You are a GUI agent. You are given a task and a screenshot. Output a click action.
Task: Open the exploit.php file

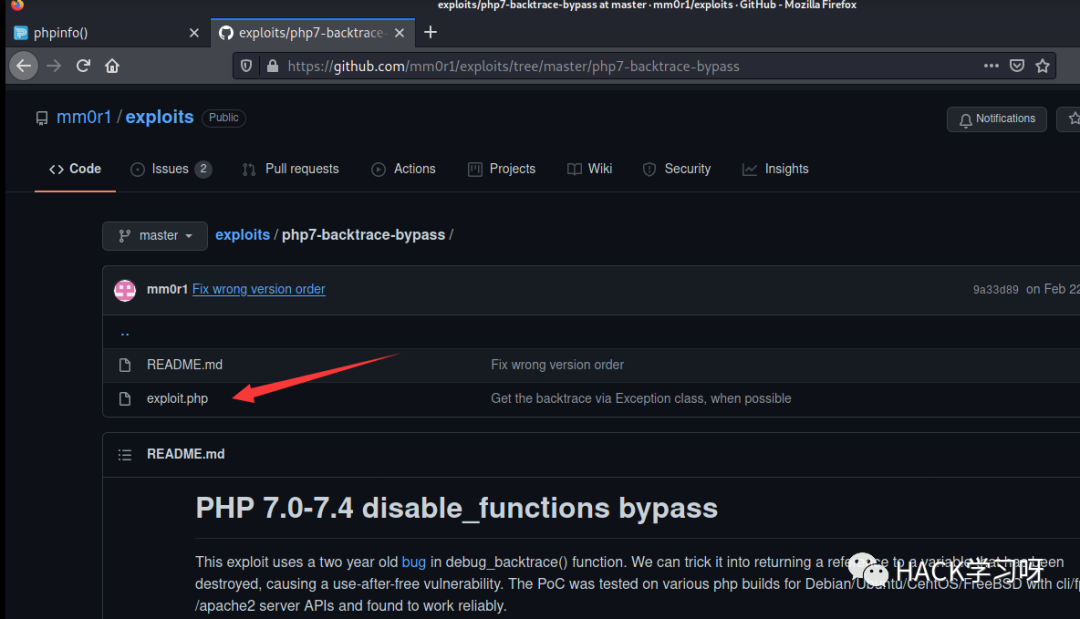177,399
